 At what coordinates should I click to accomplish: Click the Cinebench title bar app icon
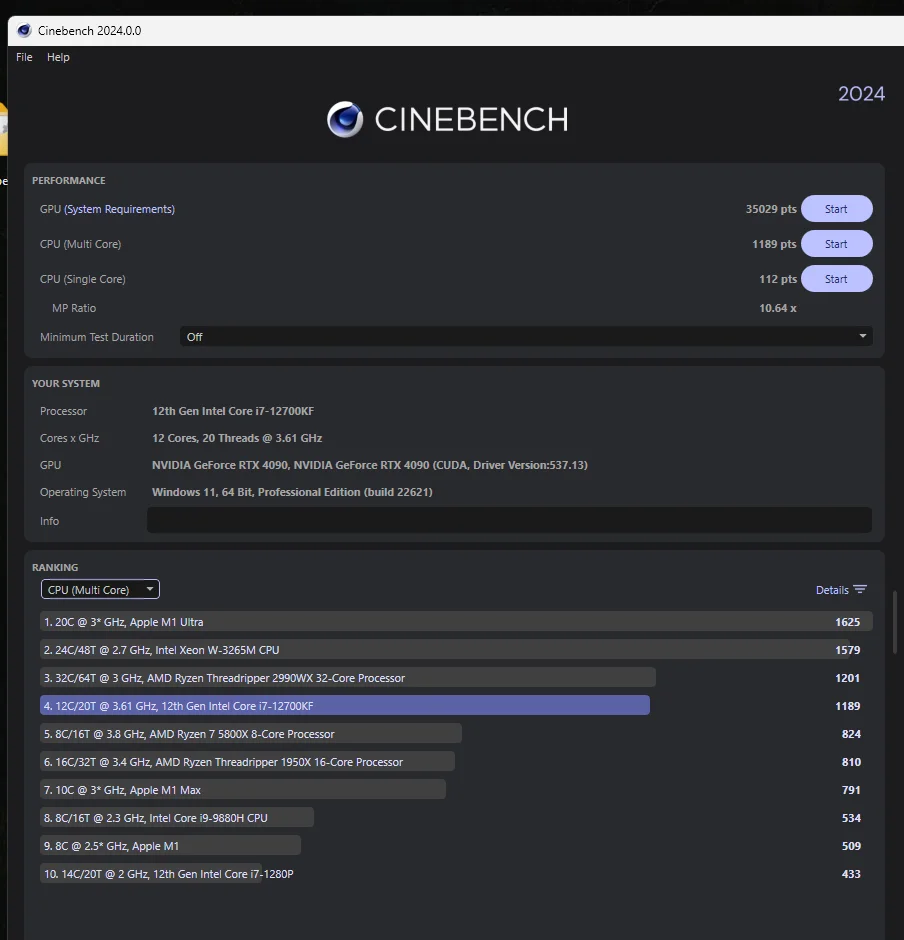point(24,31)
